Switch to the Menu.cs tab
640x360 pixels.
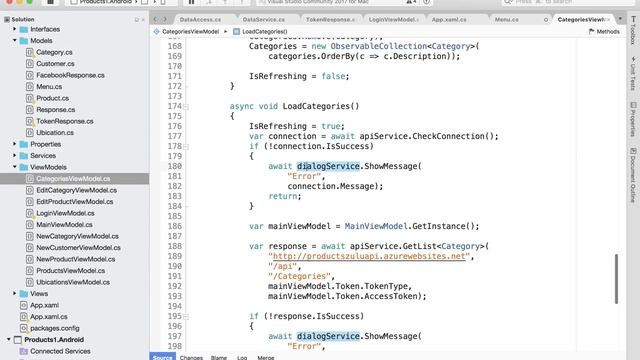[x=507, y=20]
